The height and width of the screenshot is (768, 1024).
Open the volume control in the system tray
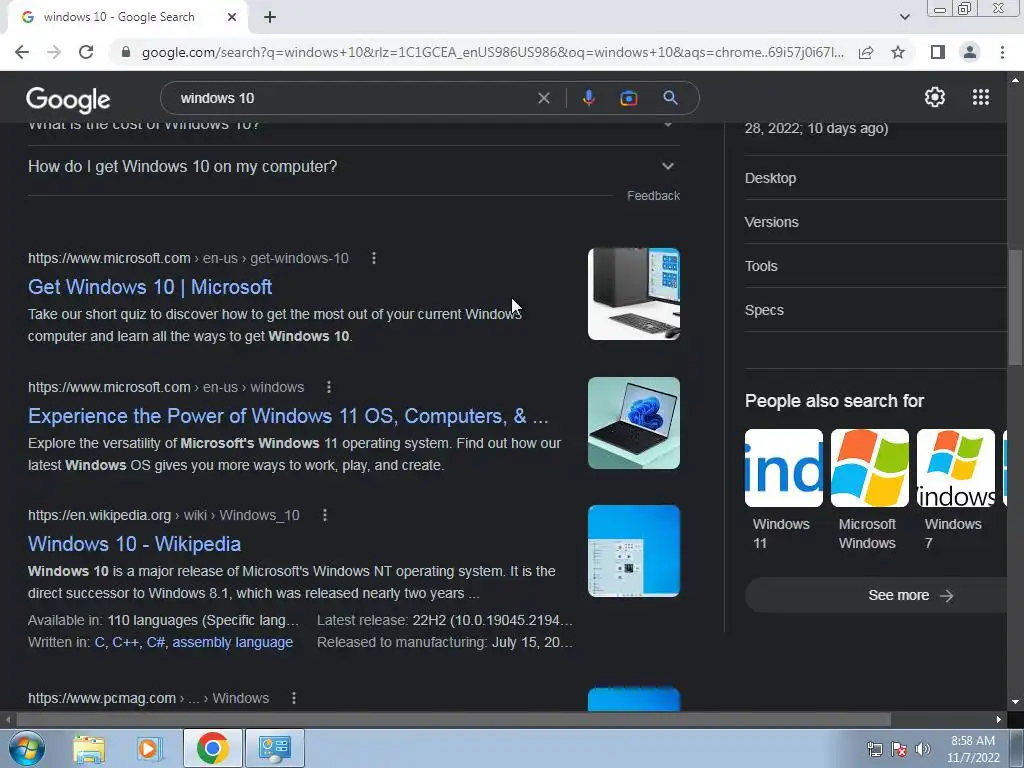point(923,749)
